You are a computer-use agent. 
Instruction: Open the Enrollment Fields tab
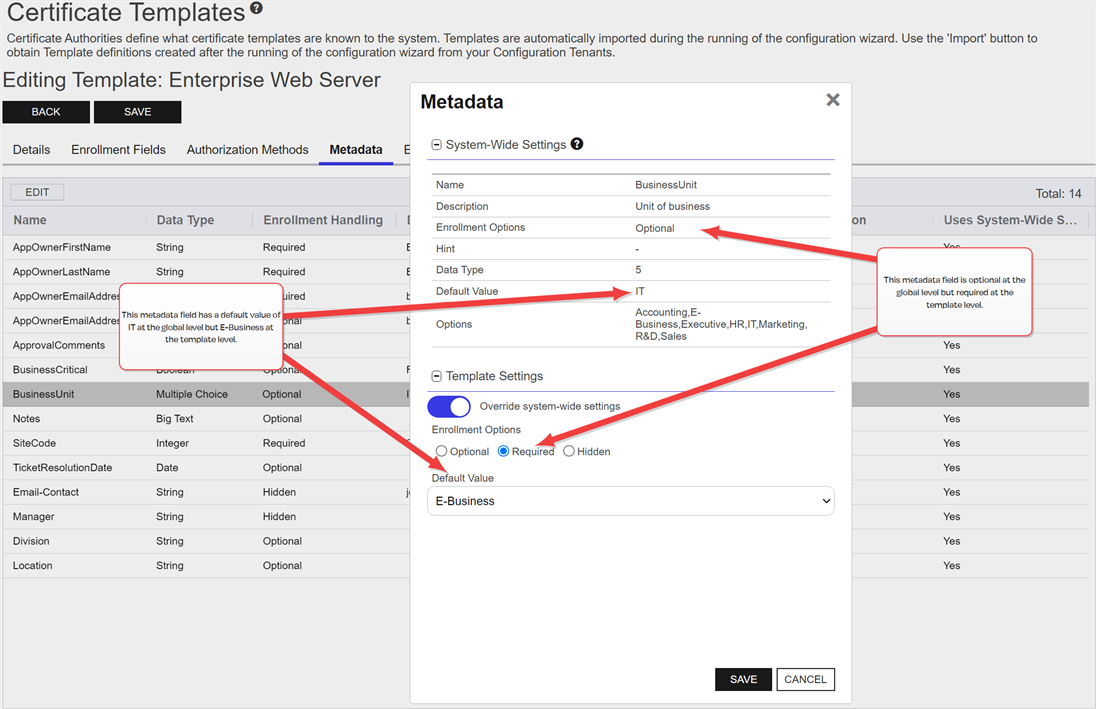(x=118, y=150)
